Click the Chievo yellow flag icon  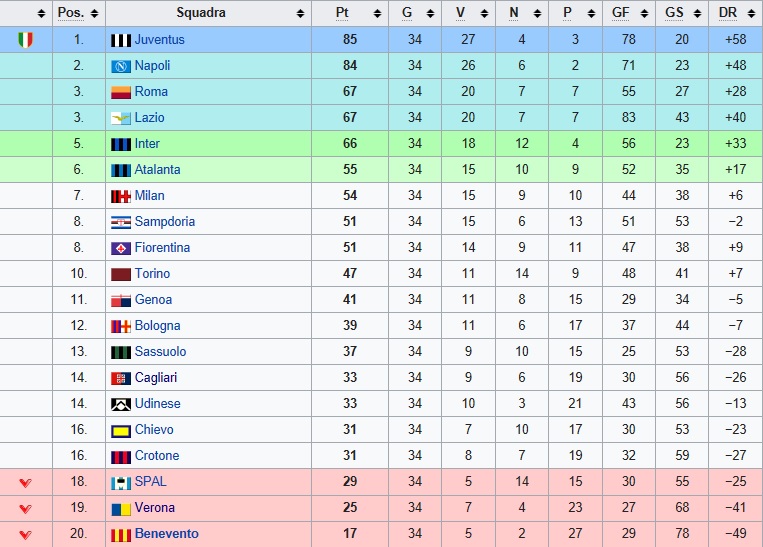(x=121, y=430)
